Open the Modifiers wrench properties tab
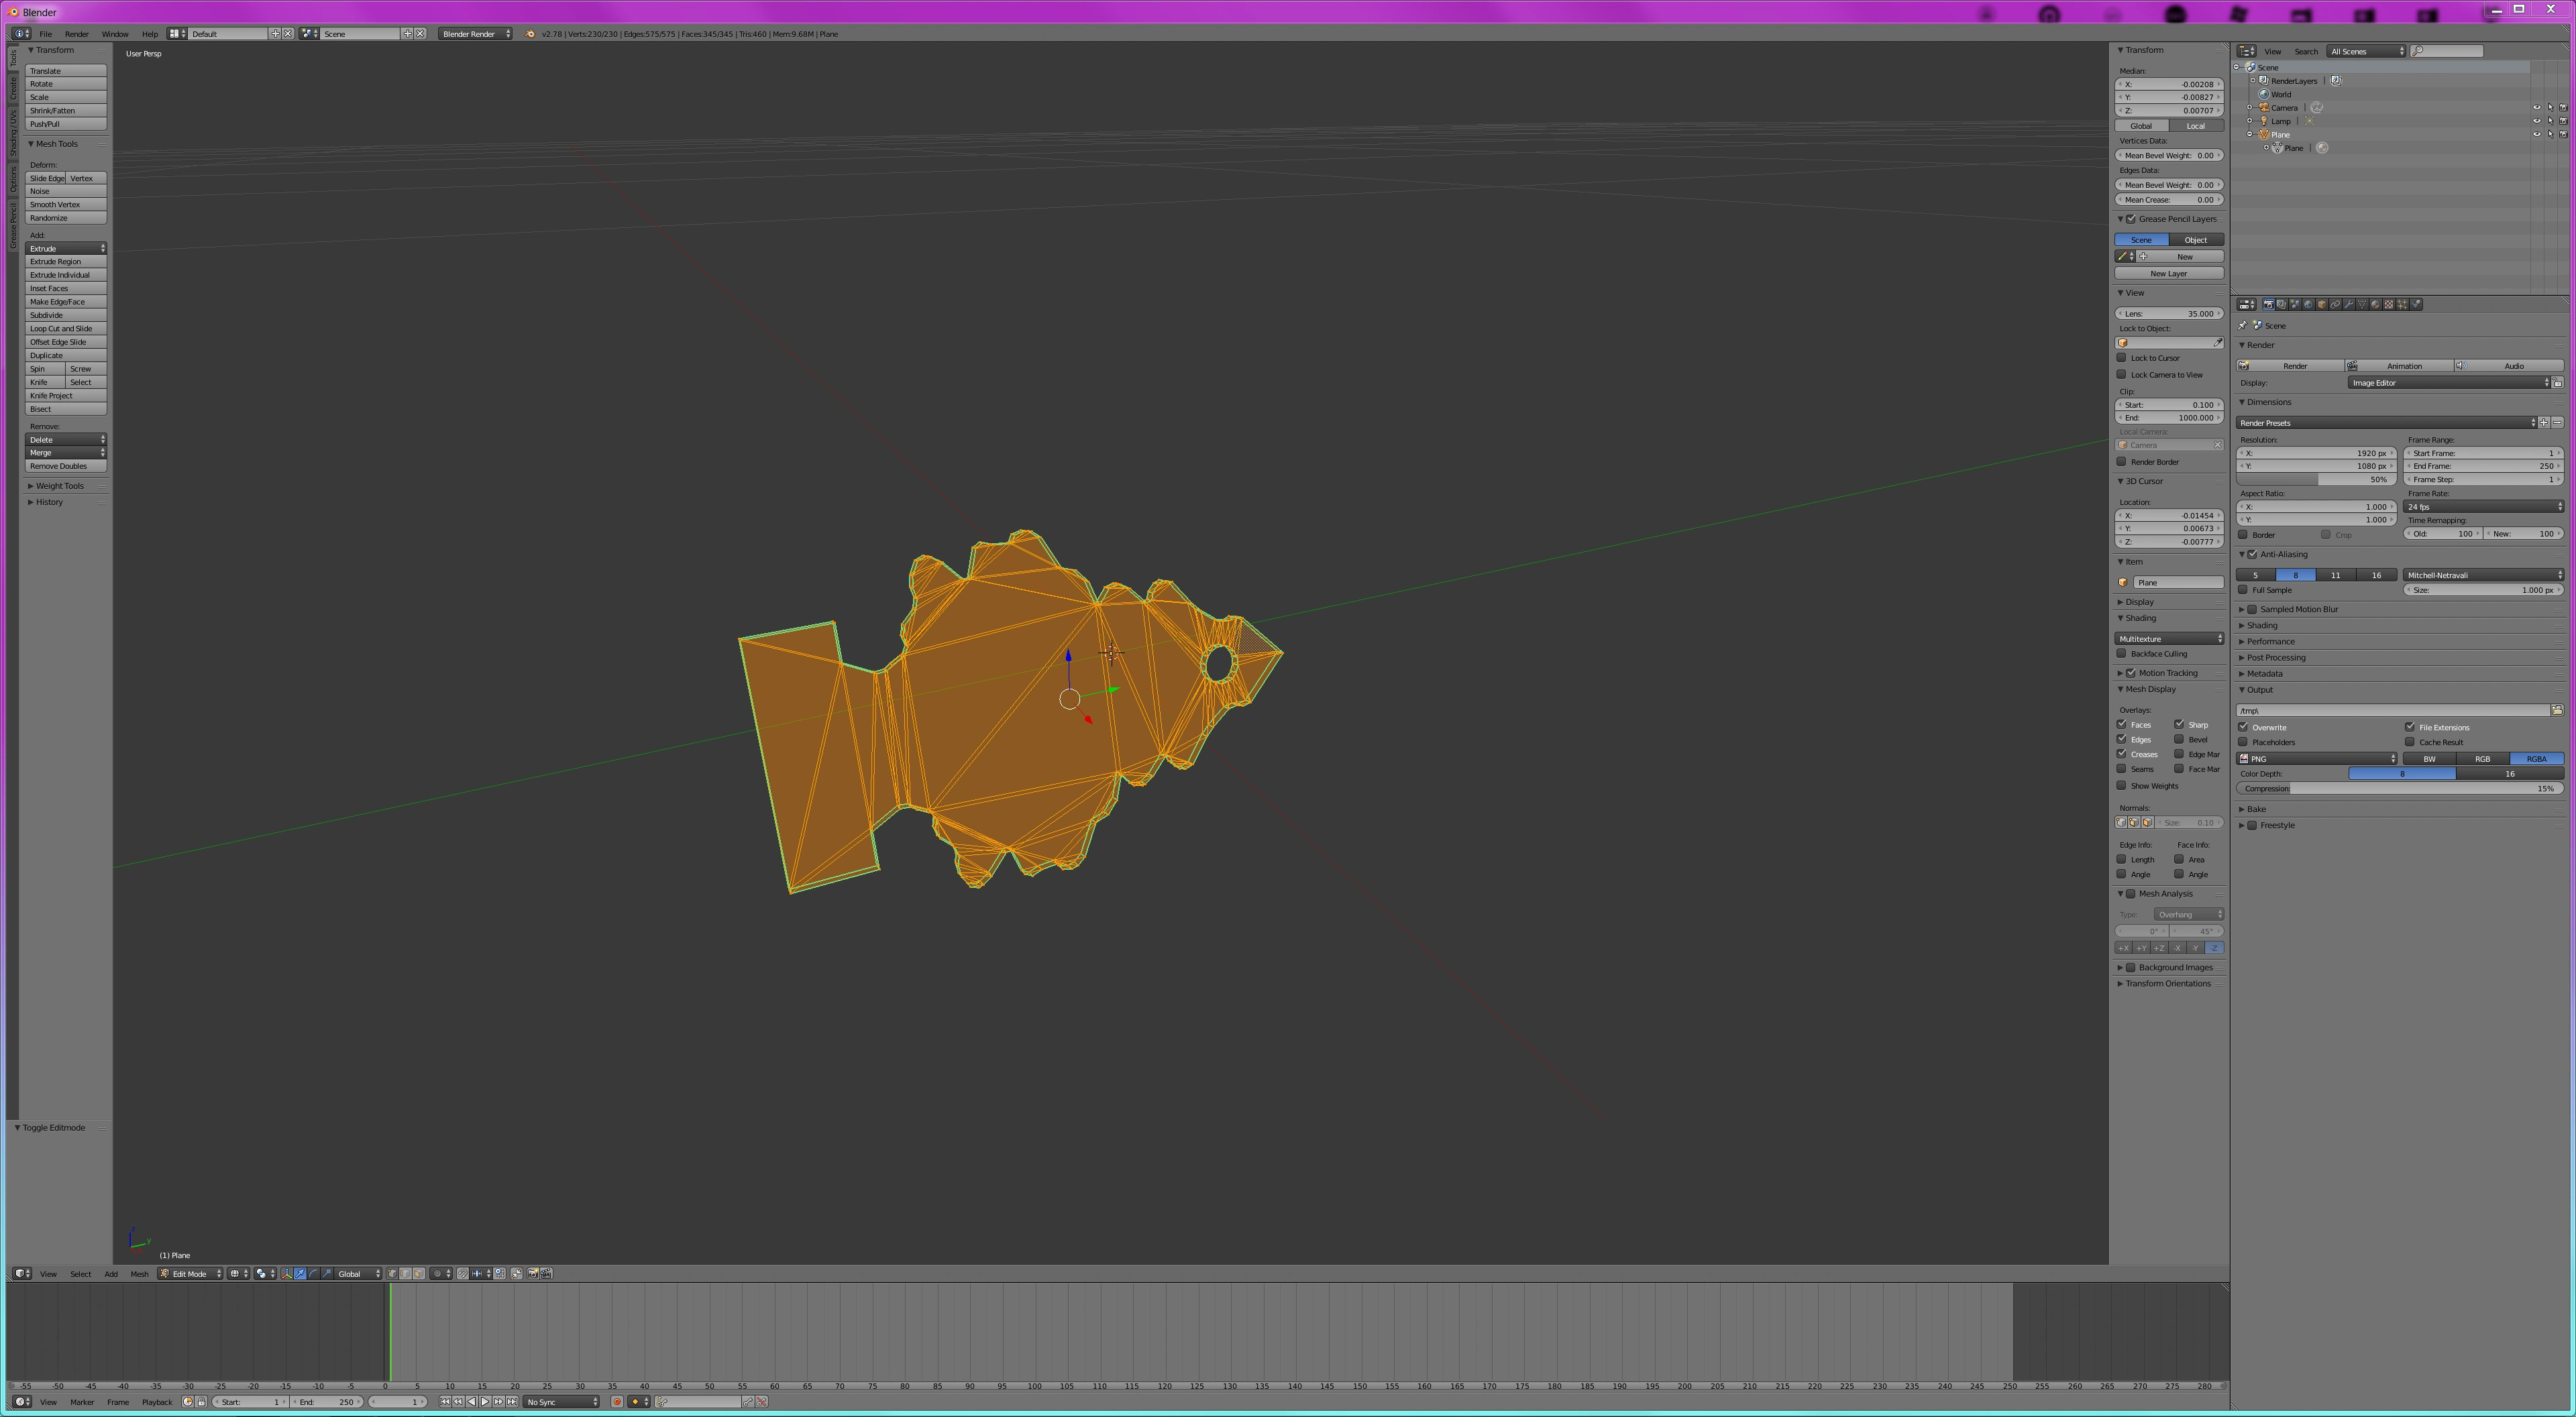 coord(2349,304)
